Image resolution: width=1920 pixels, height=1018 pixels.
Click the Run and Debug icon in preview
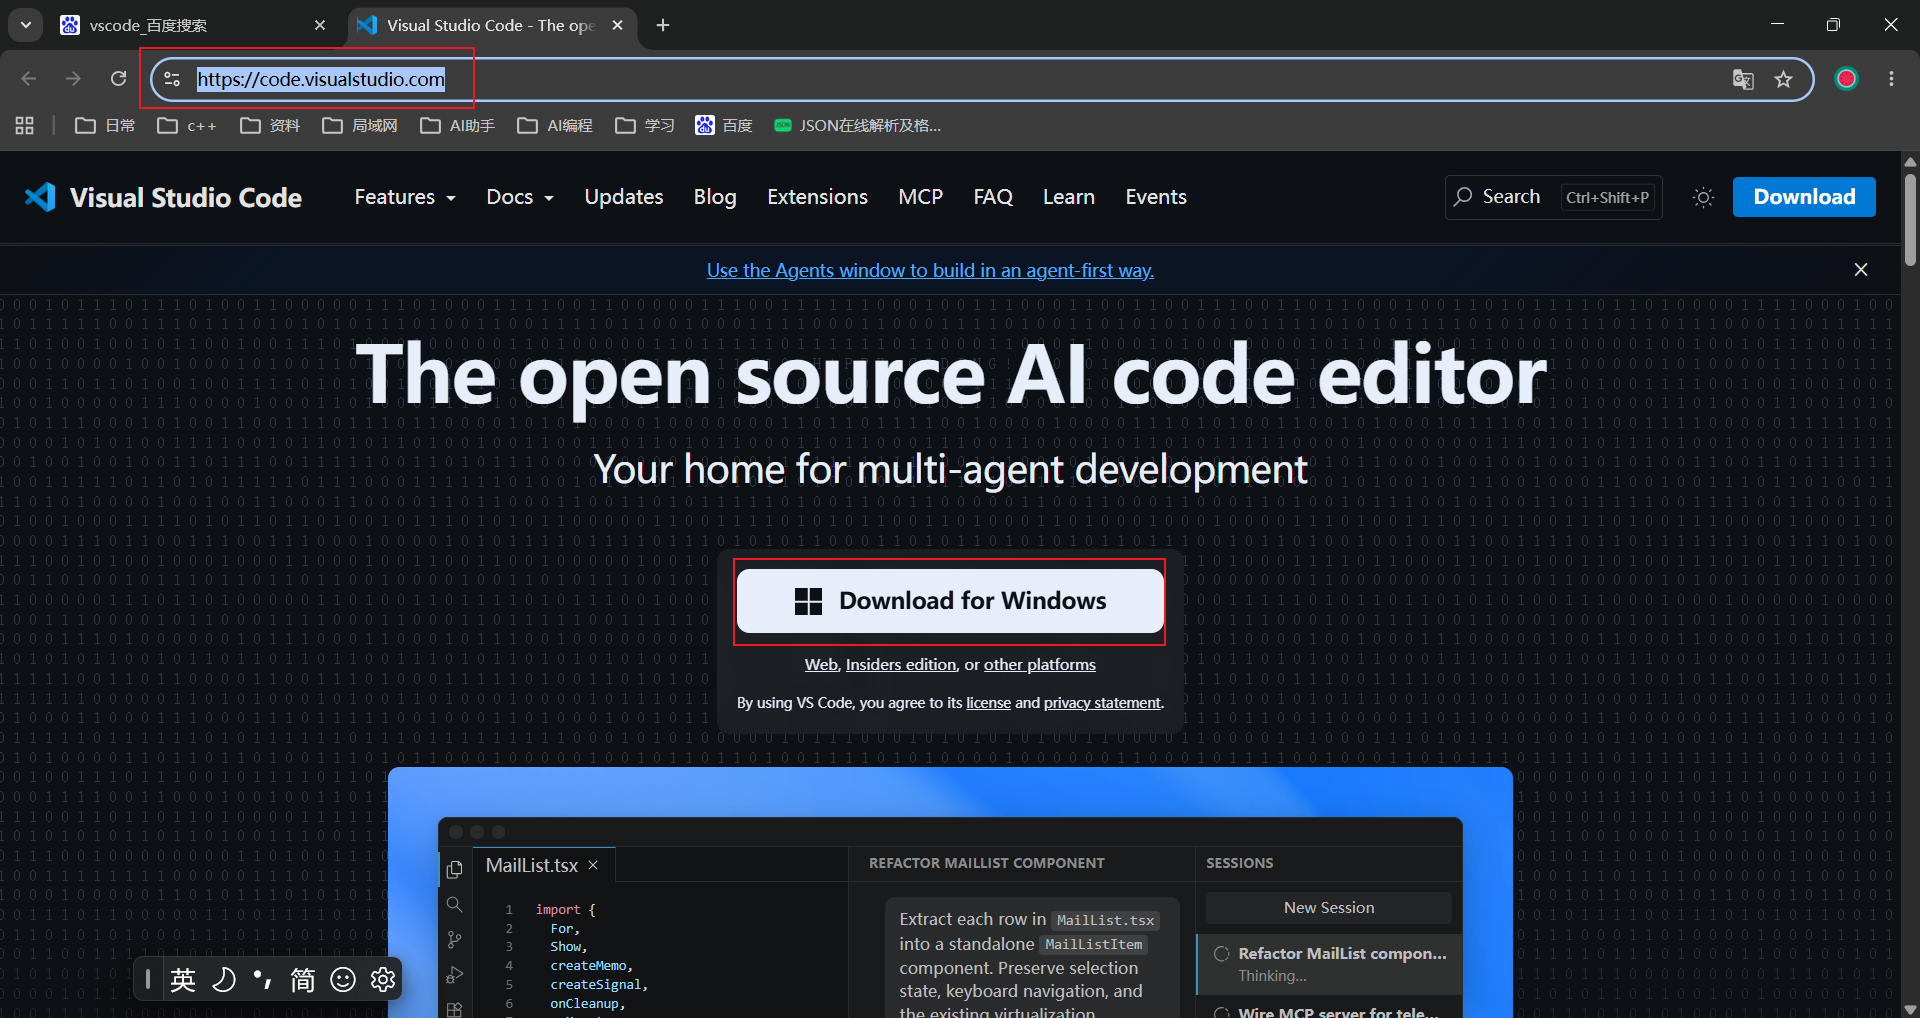point(454,975)
